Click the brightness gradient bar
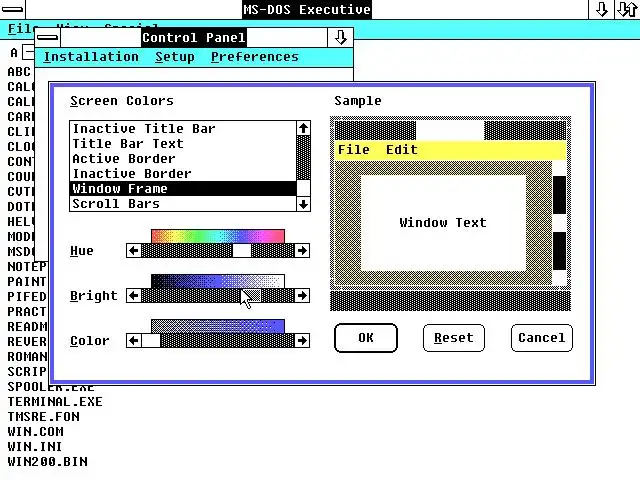The height and width of the screenshot is (480, 640). pyautogui.click(x=218, y=281)
